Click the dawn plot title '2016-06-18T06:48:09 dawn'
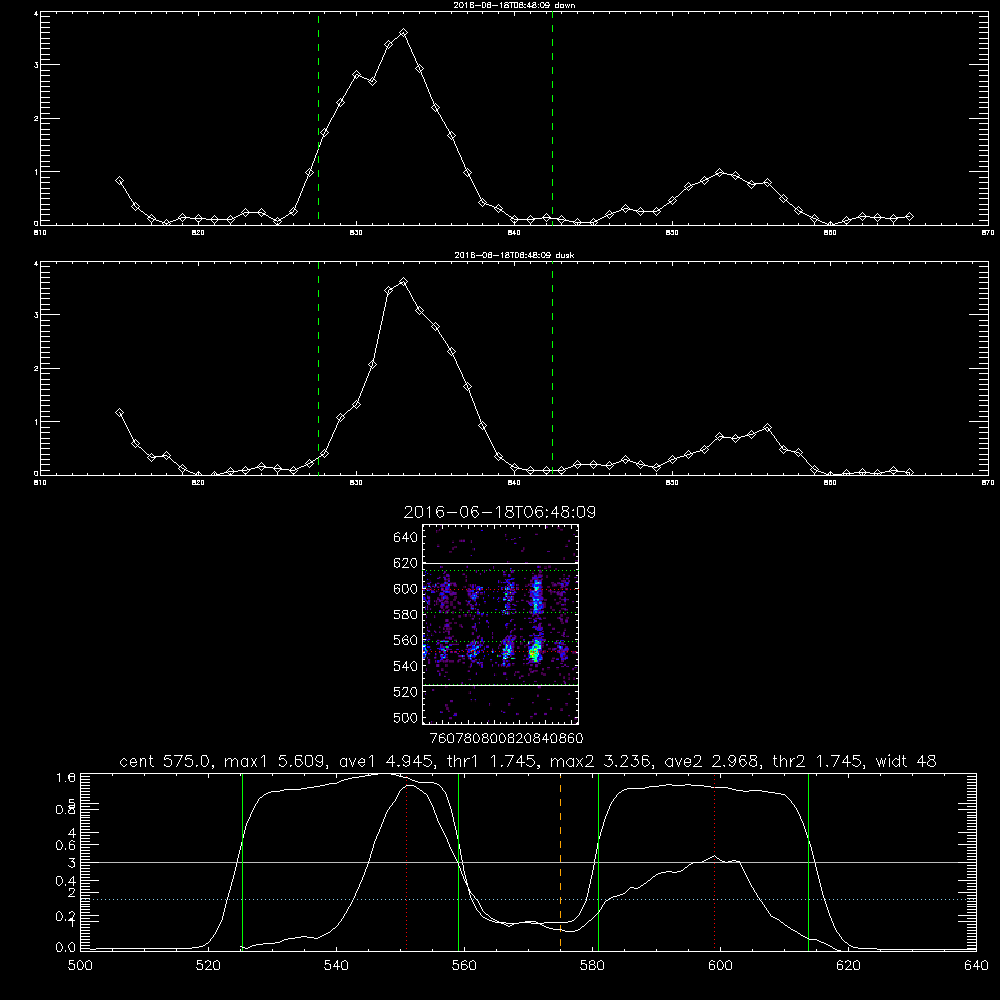This screenshot has width=1000, height=1000. [514, 5]
